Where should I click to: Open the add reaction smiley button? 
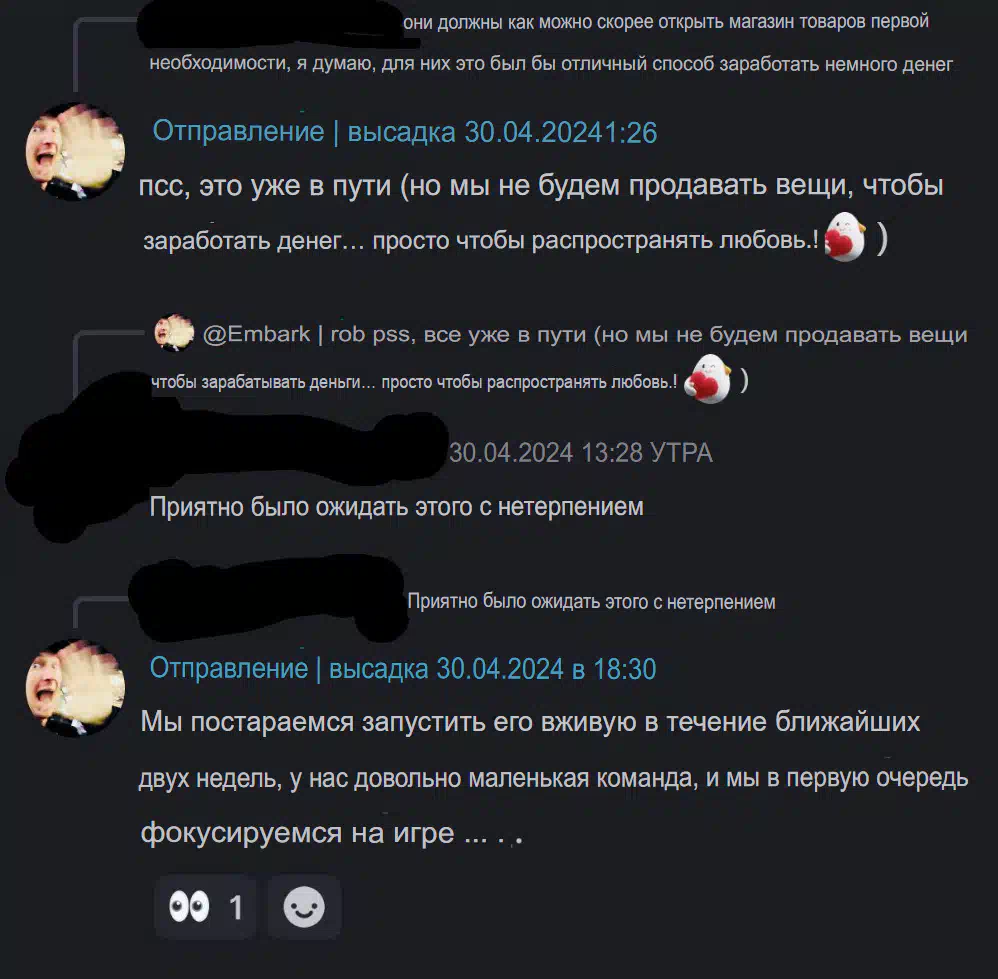coord(304,907)
